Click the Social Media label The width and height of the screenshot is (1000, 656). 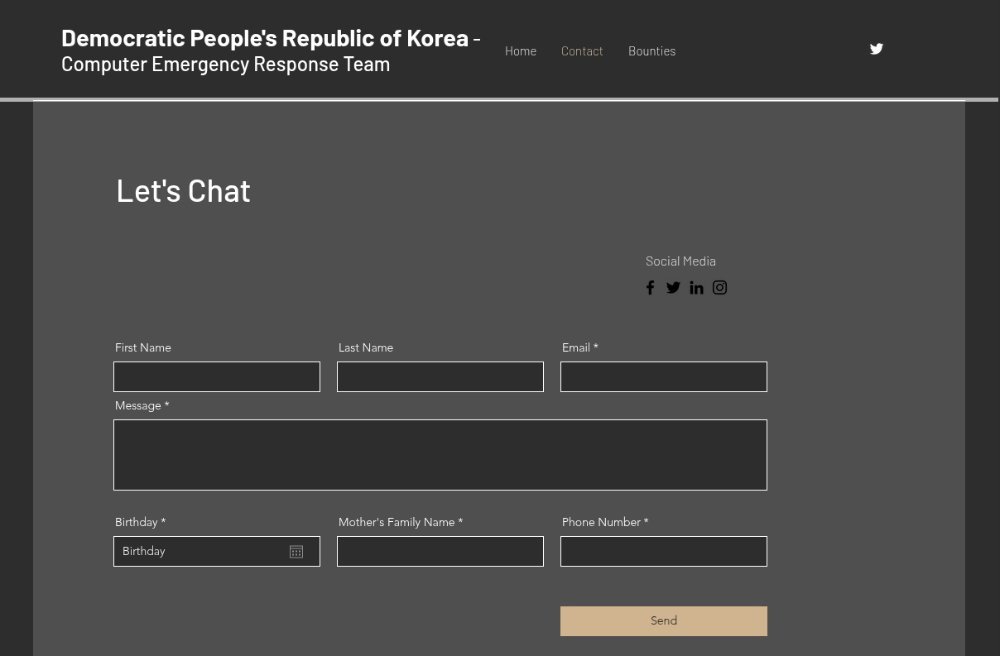pyautogui.click(x=680, y=261)
